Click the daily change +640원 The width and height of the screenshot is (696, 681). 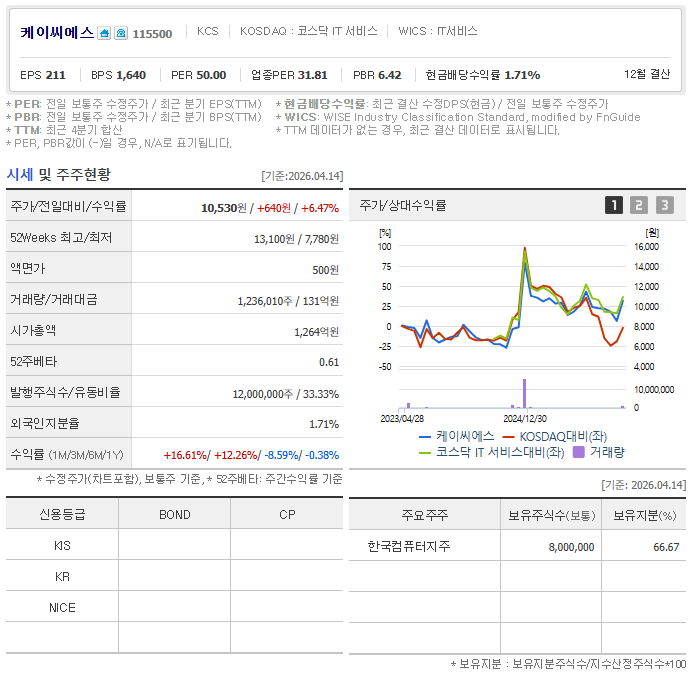point(274,208)
